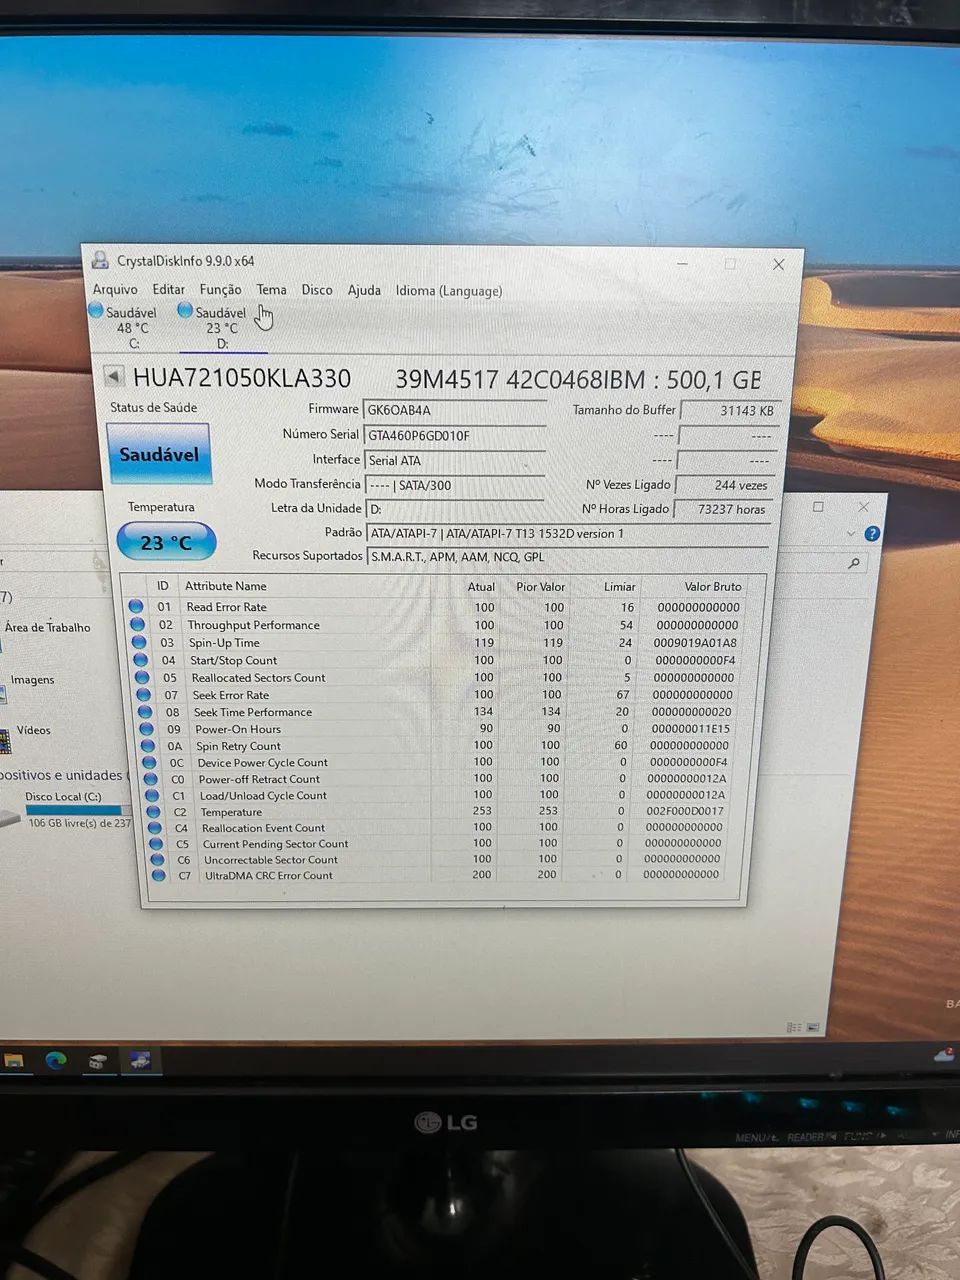Open the Arquivo menu
This screenshot has width=960, height=1280.
coord(115,289)
